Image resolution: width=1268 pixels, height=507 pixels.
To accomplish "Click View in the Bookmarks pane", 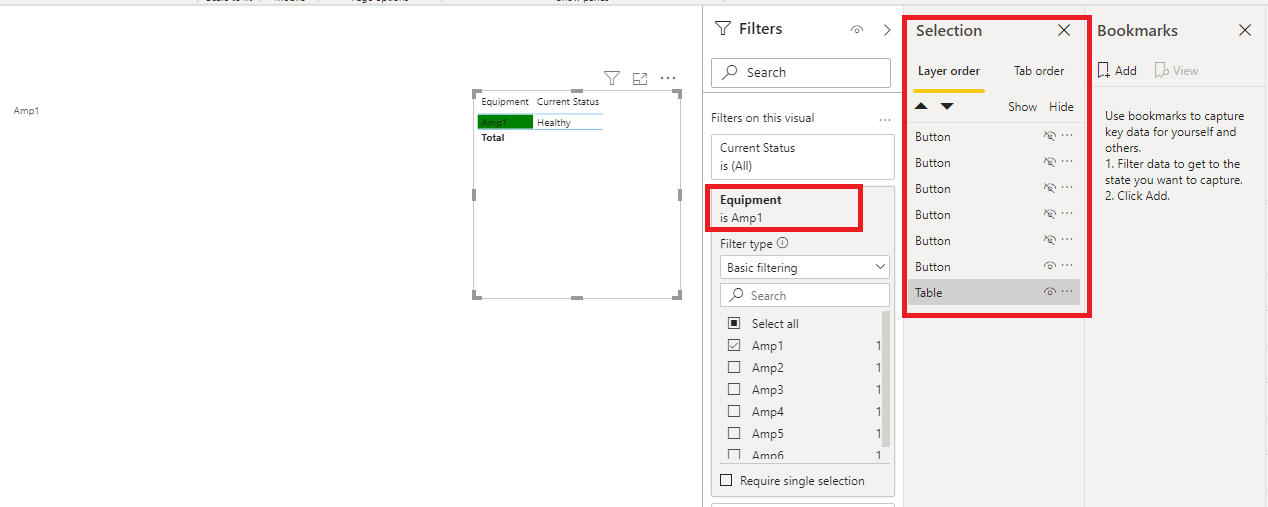I will [1177, 71].
